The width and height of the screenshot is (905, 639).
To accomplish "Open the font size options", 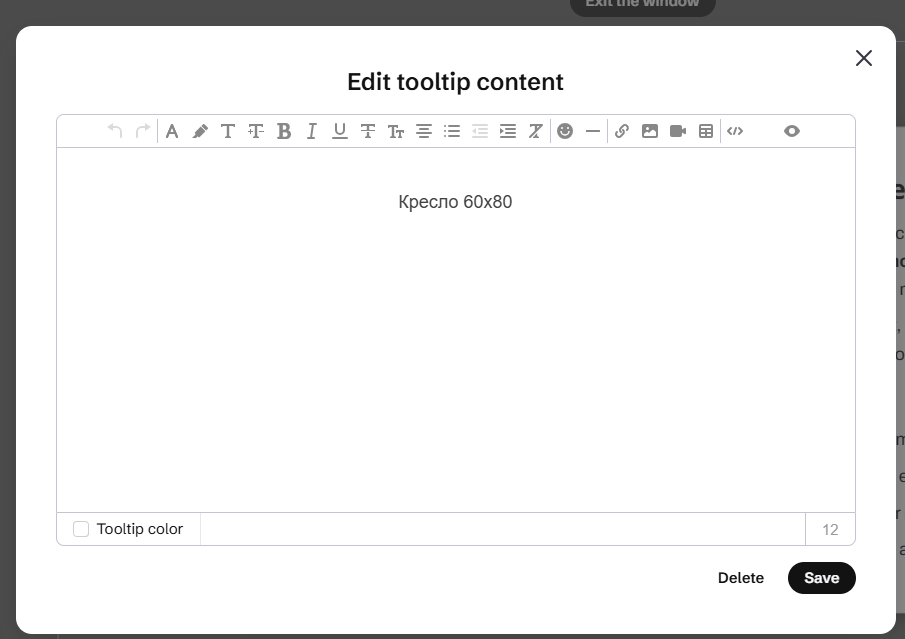I will click(395, 132).
